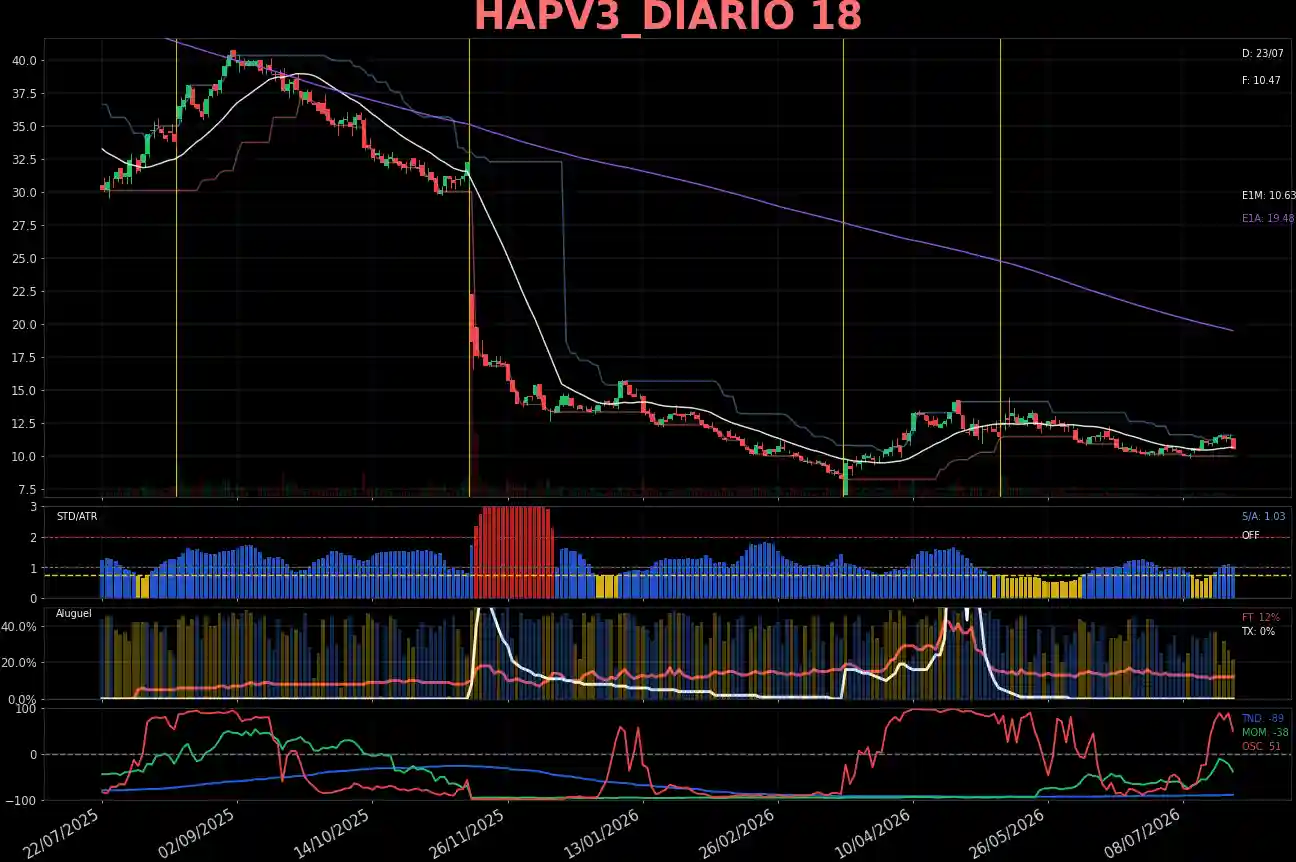Click the 'E1A: 19.48' annual average label
This screenshot has height=862, width=1296.
tap(1268, 218)
